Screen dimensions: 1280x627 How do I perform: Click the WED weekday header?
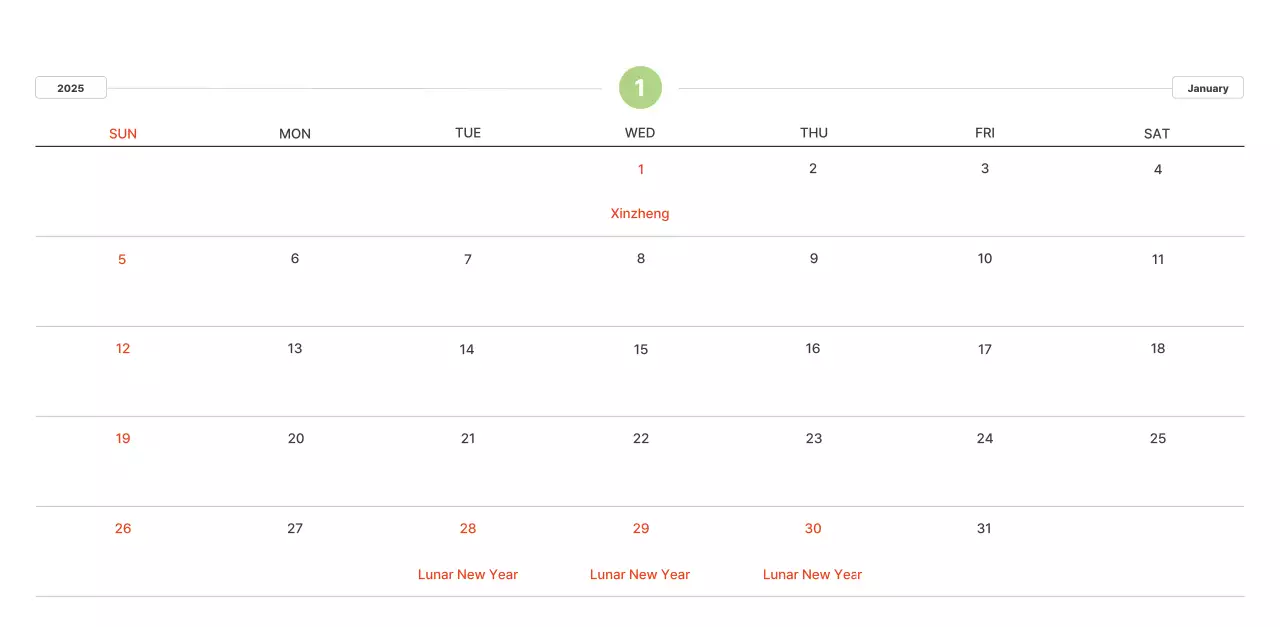tap(640, 133)
